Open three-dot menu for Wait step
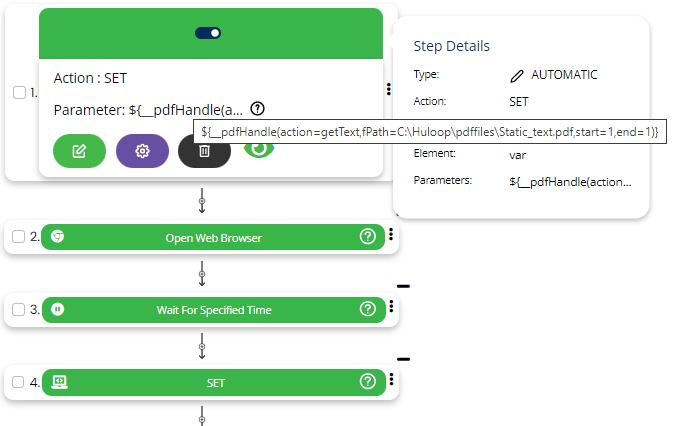The image size is (674, 426). click(391, 308)
